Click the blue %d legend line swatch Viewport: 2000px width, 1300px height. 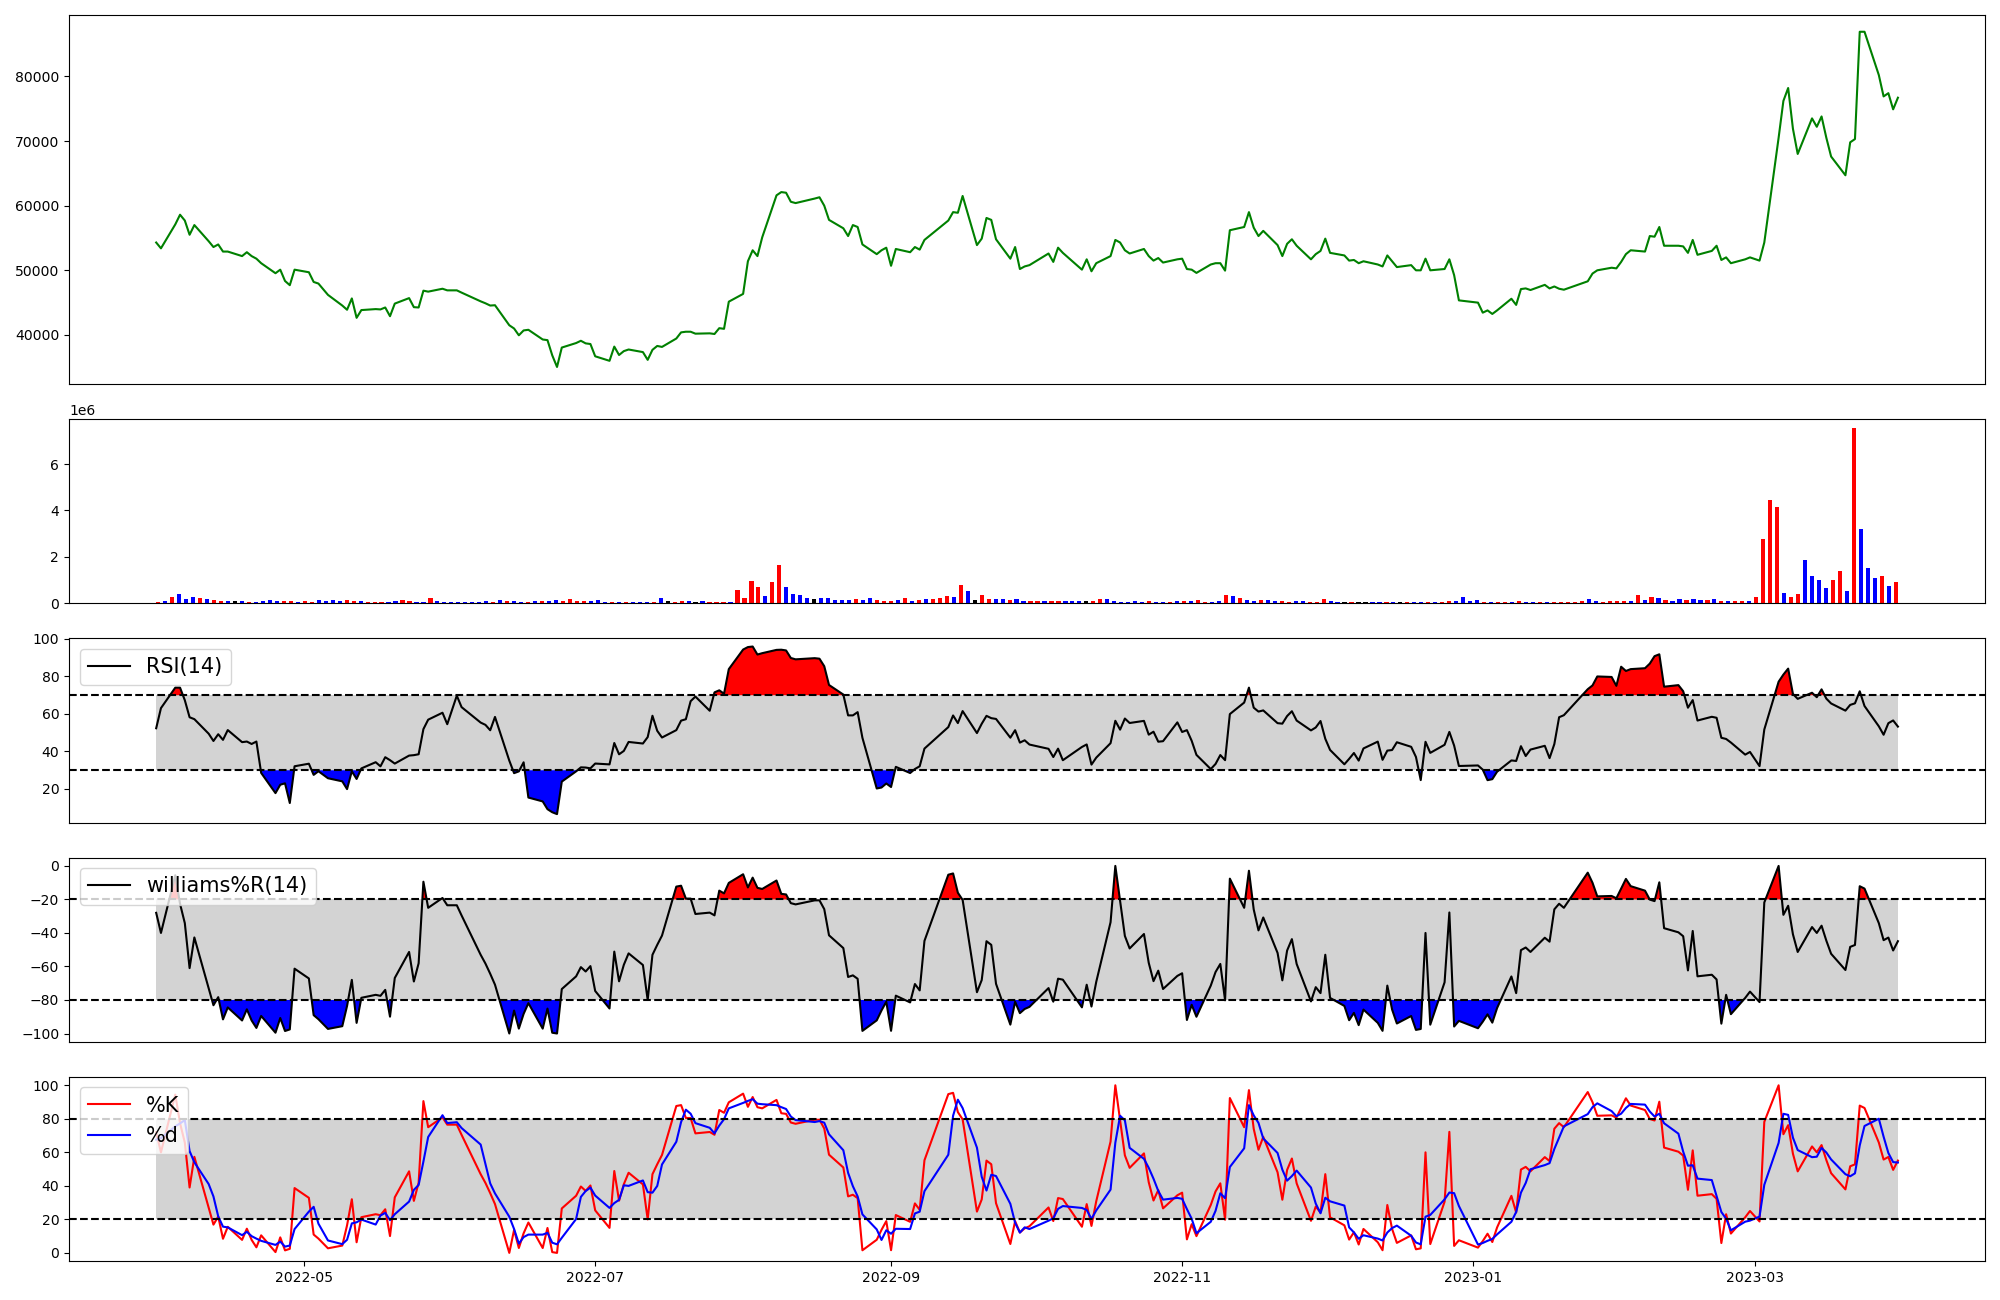pos(109,1135)
